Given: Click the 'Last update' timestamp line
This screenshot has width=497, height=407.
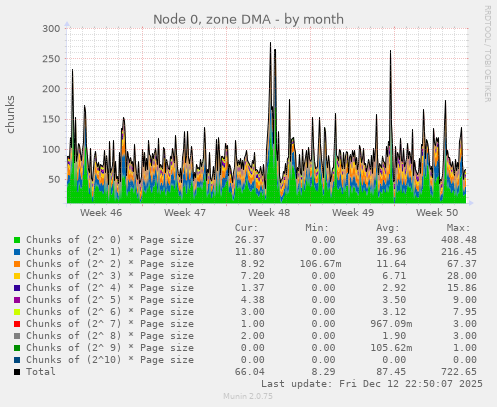Looking at the screenshot, I should tap(372, 384).
